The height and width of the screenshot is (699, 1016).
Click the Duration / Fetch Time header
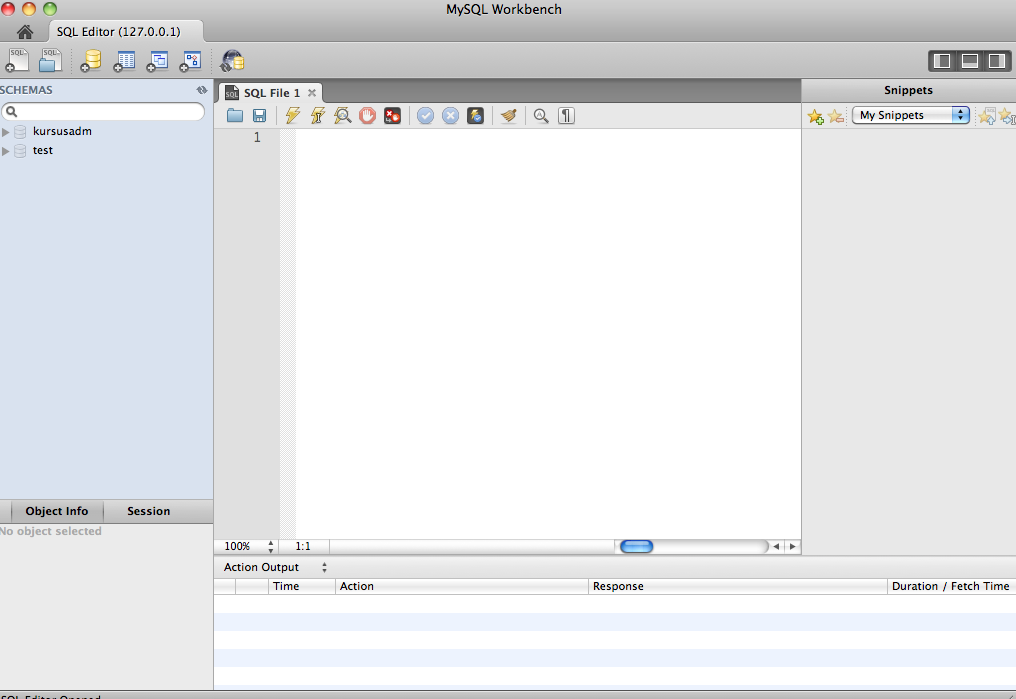click(951, 586)
